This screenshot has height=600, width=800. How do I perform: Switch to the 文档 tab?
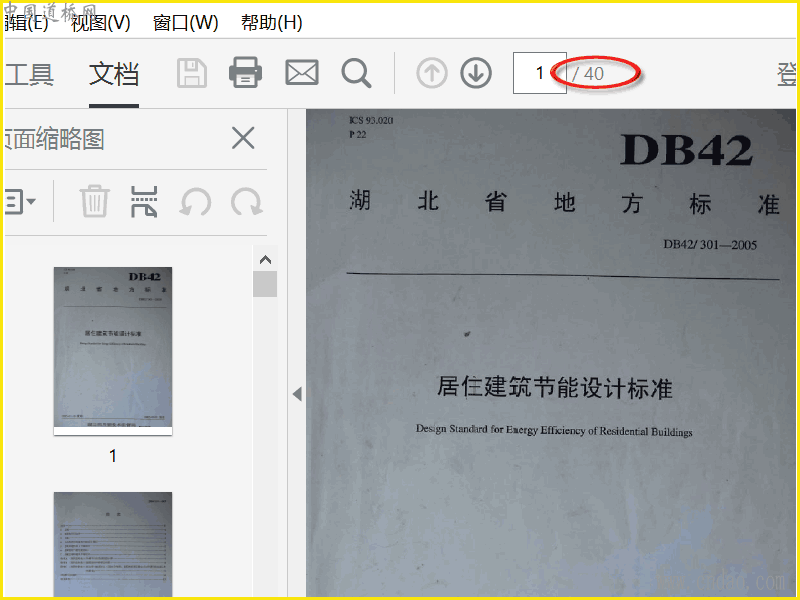(x=114, y=74)
